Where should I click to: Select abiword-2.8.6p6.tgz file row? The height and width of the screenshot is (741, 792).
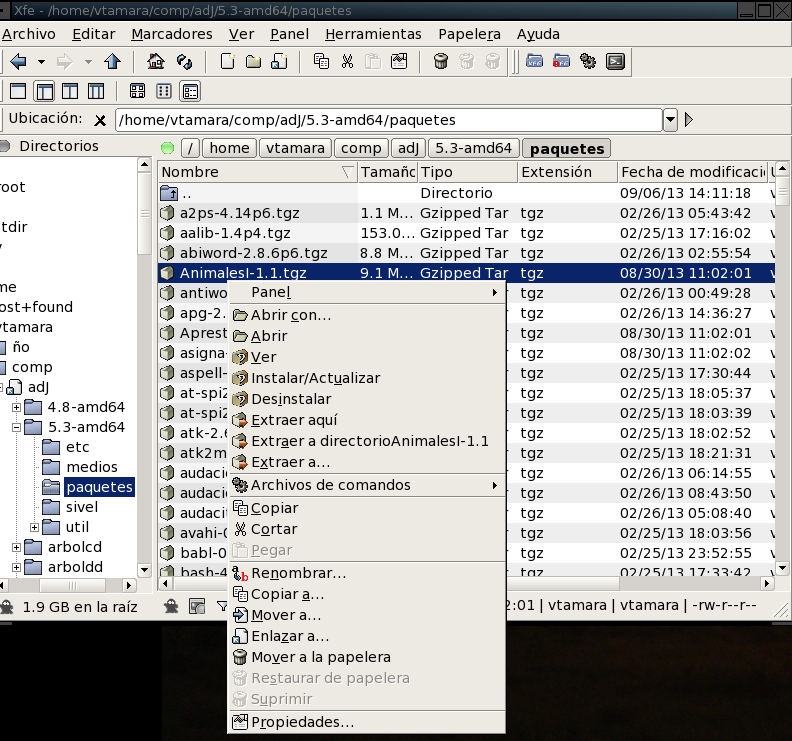click(x=466, y=253)
